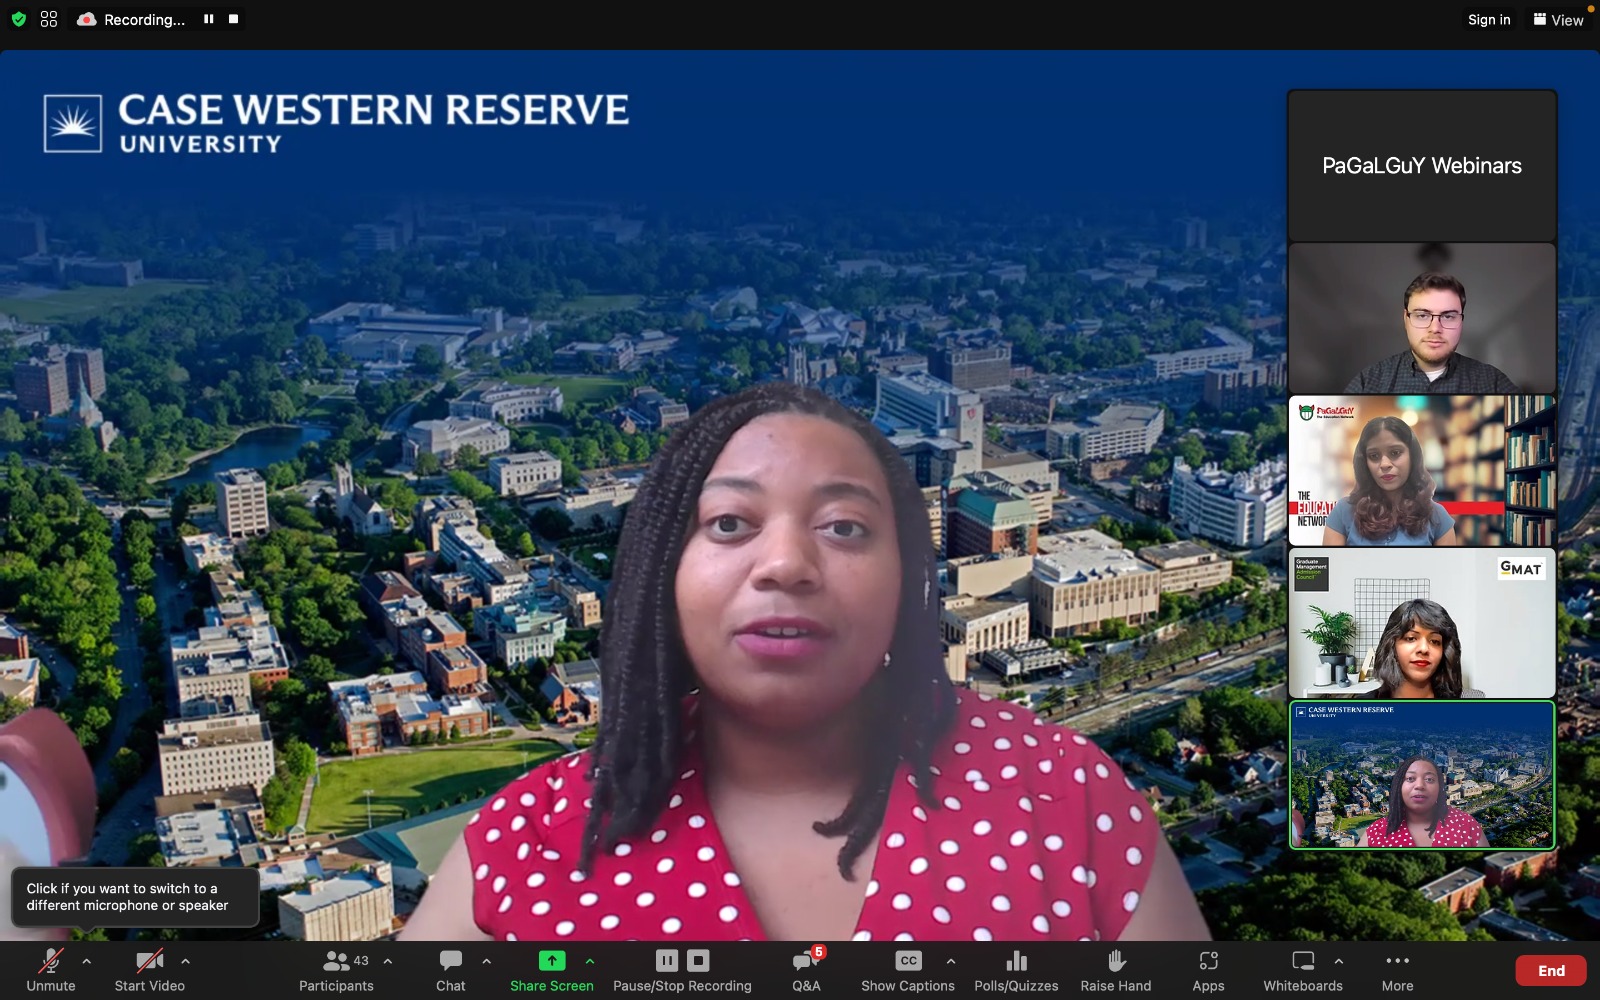This screenshot has width=1600, height=1000.
Task: Expand audio options arrow next to Unmute
Action: (87, 961)
